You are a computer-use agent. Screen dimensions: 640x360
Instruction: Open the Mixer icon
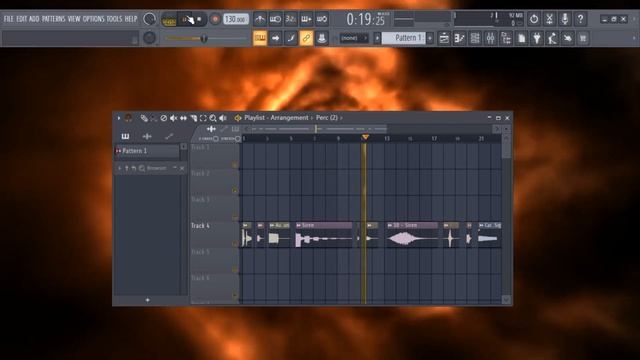pyautogui.click(x=490, y=38)
